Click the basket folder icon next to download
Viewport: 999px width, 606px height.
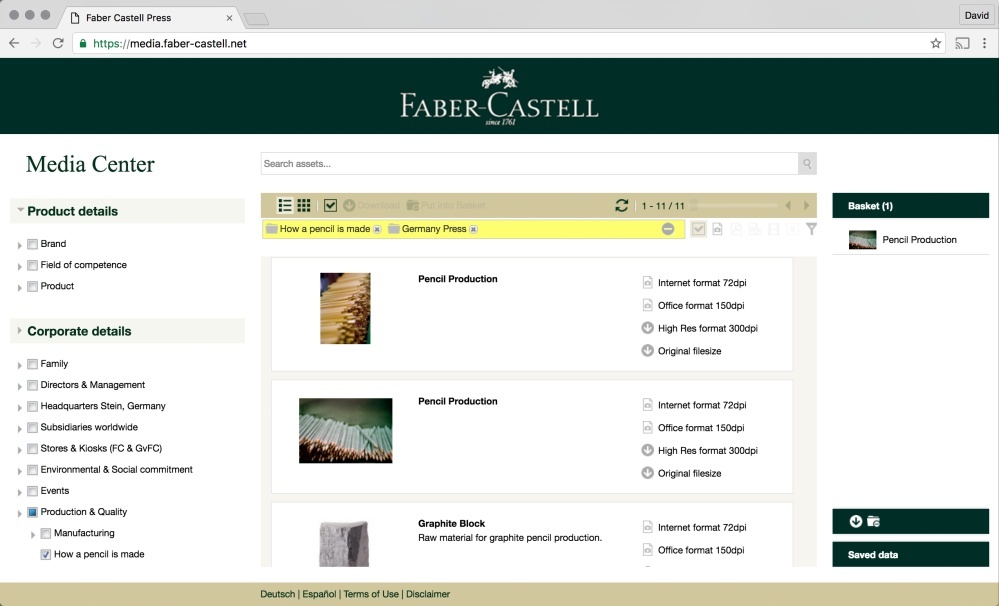[873, 521]
